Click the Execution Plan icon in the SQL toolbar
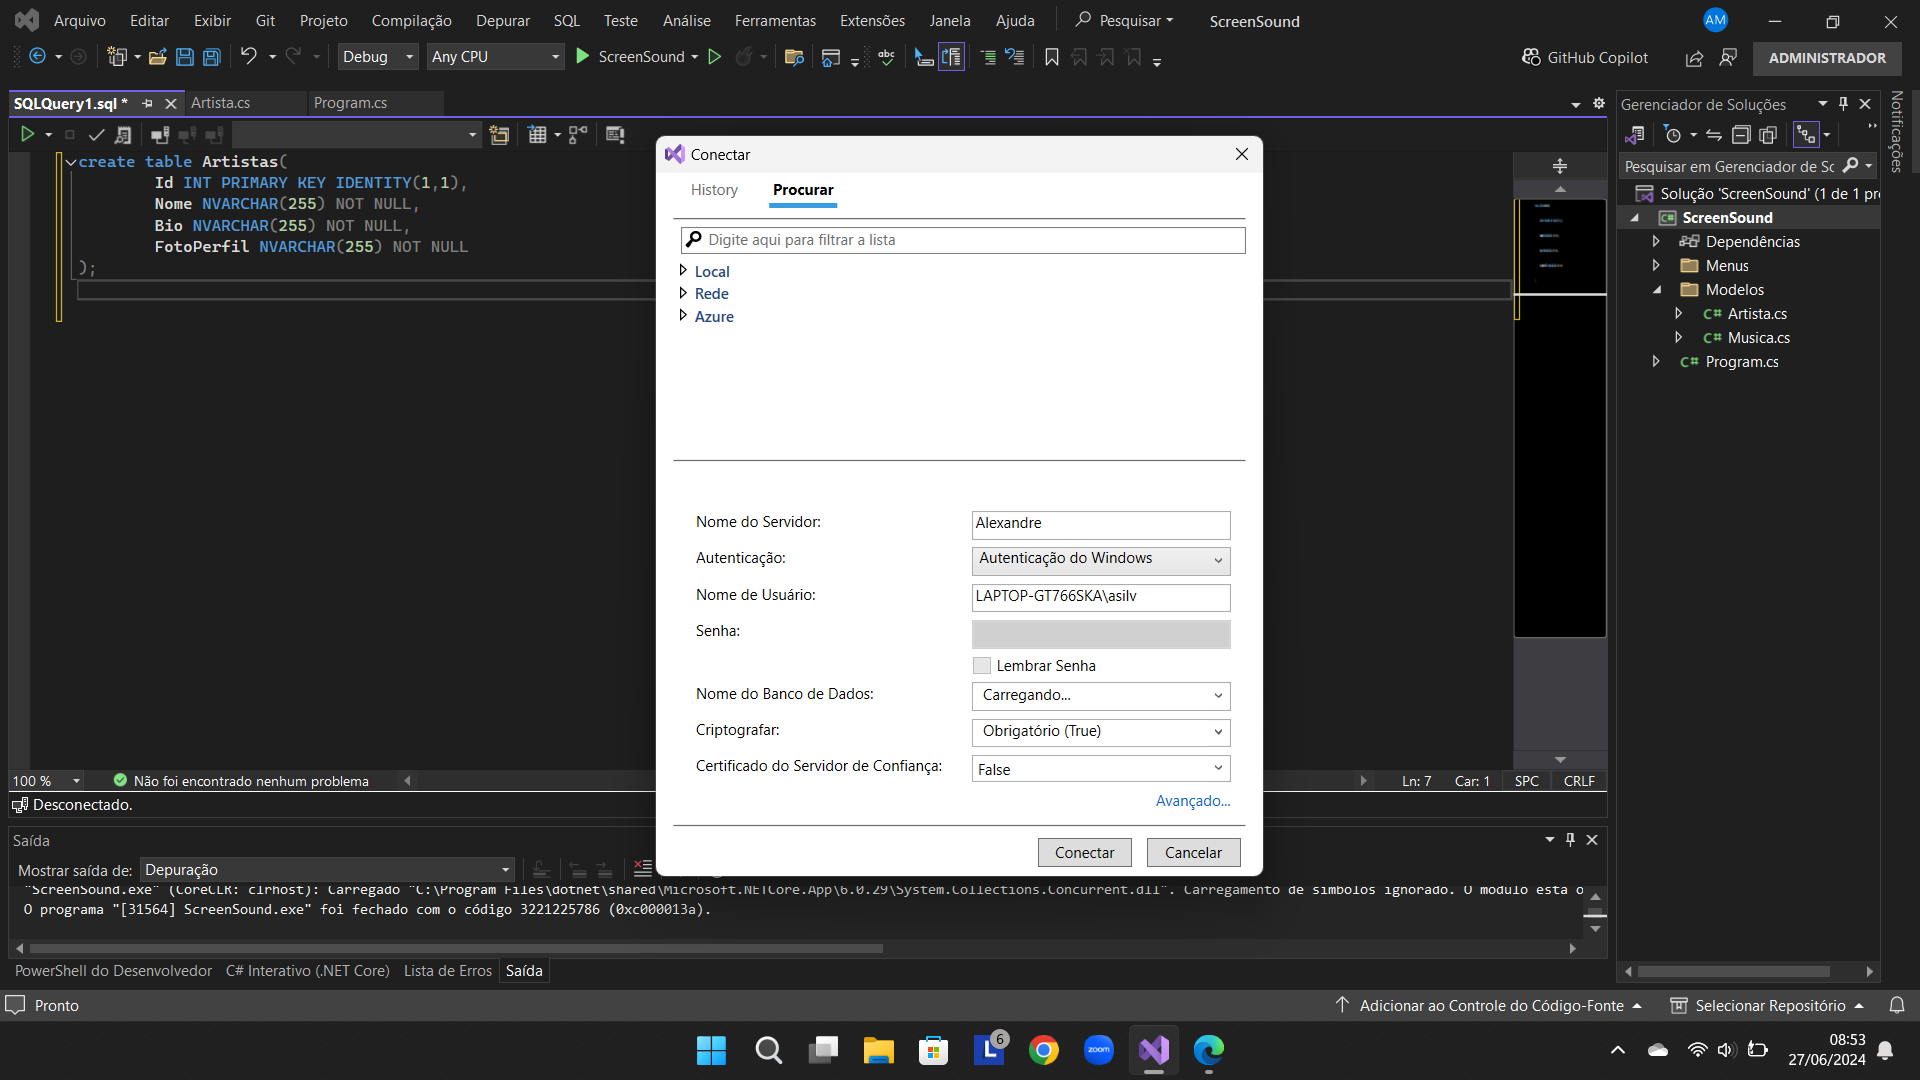 (x=578, y=134)
